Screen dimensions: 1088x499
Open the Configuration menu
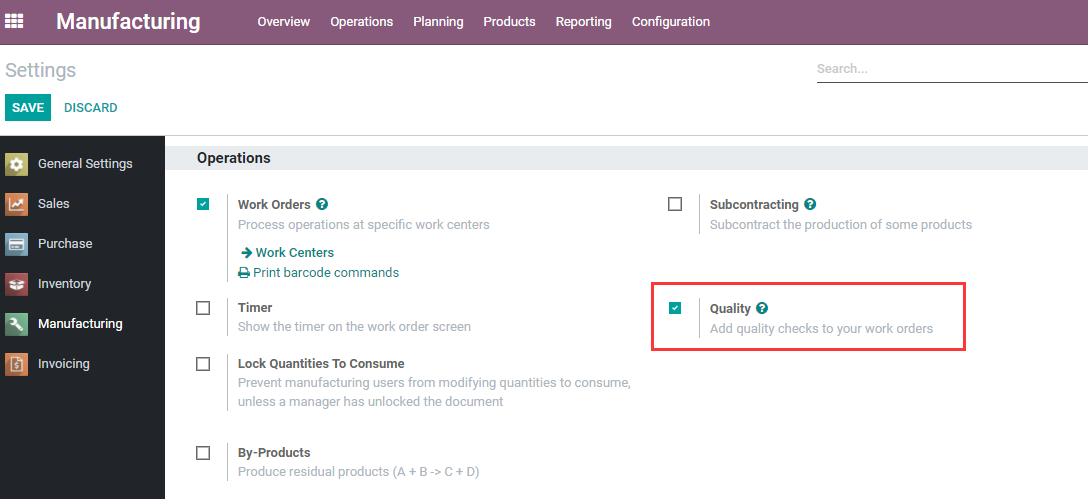pyautogui.click(x=671, y=22)
